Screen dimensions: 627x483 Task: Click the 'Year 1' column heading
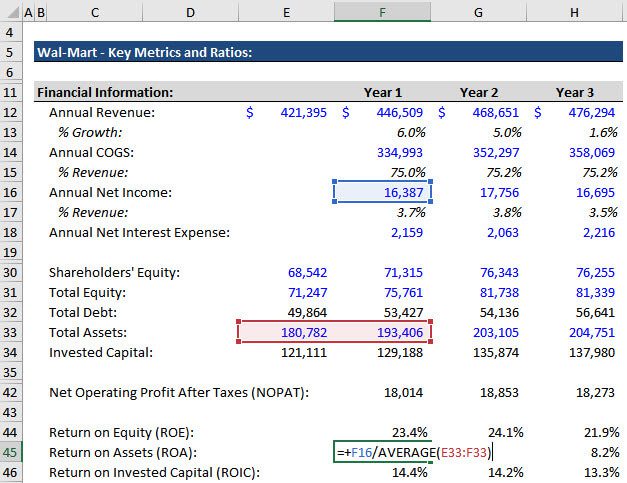(x=382, y=92)
